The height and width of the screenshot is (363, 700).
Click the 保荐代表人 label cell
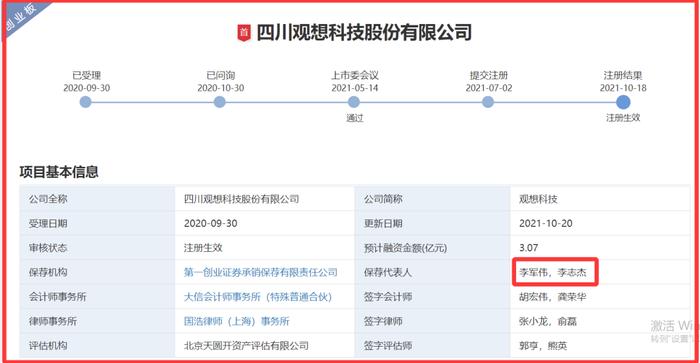[x=432, y=272]
